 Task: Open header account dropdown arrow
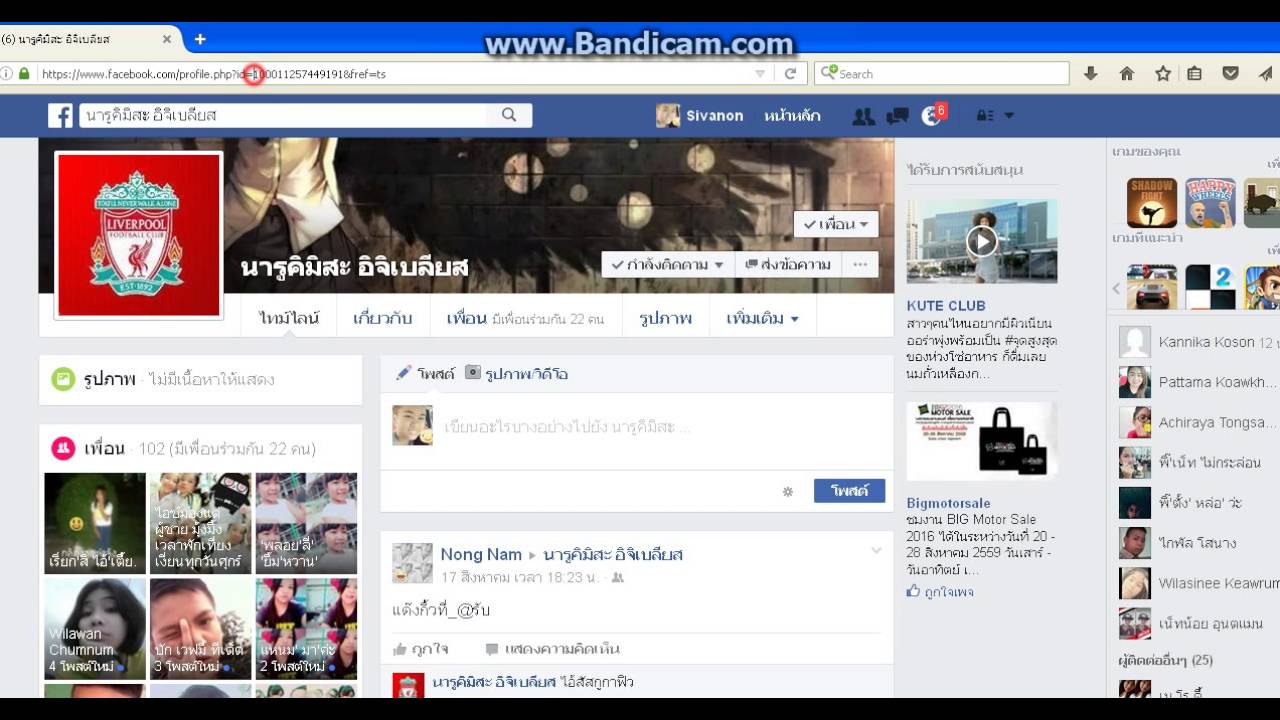coord(1009,116)
